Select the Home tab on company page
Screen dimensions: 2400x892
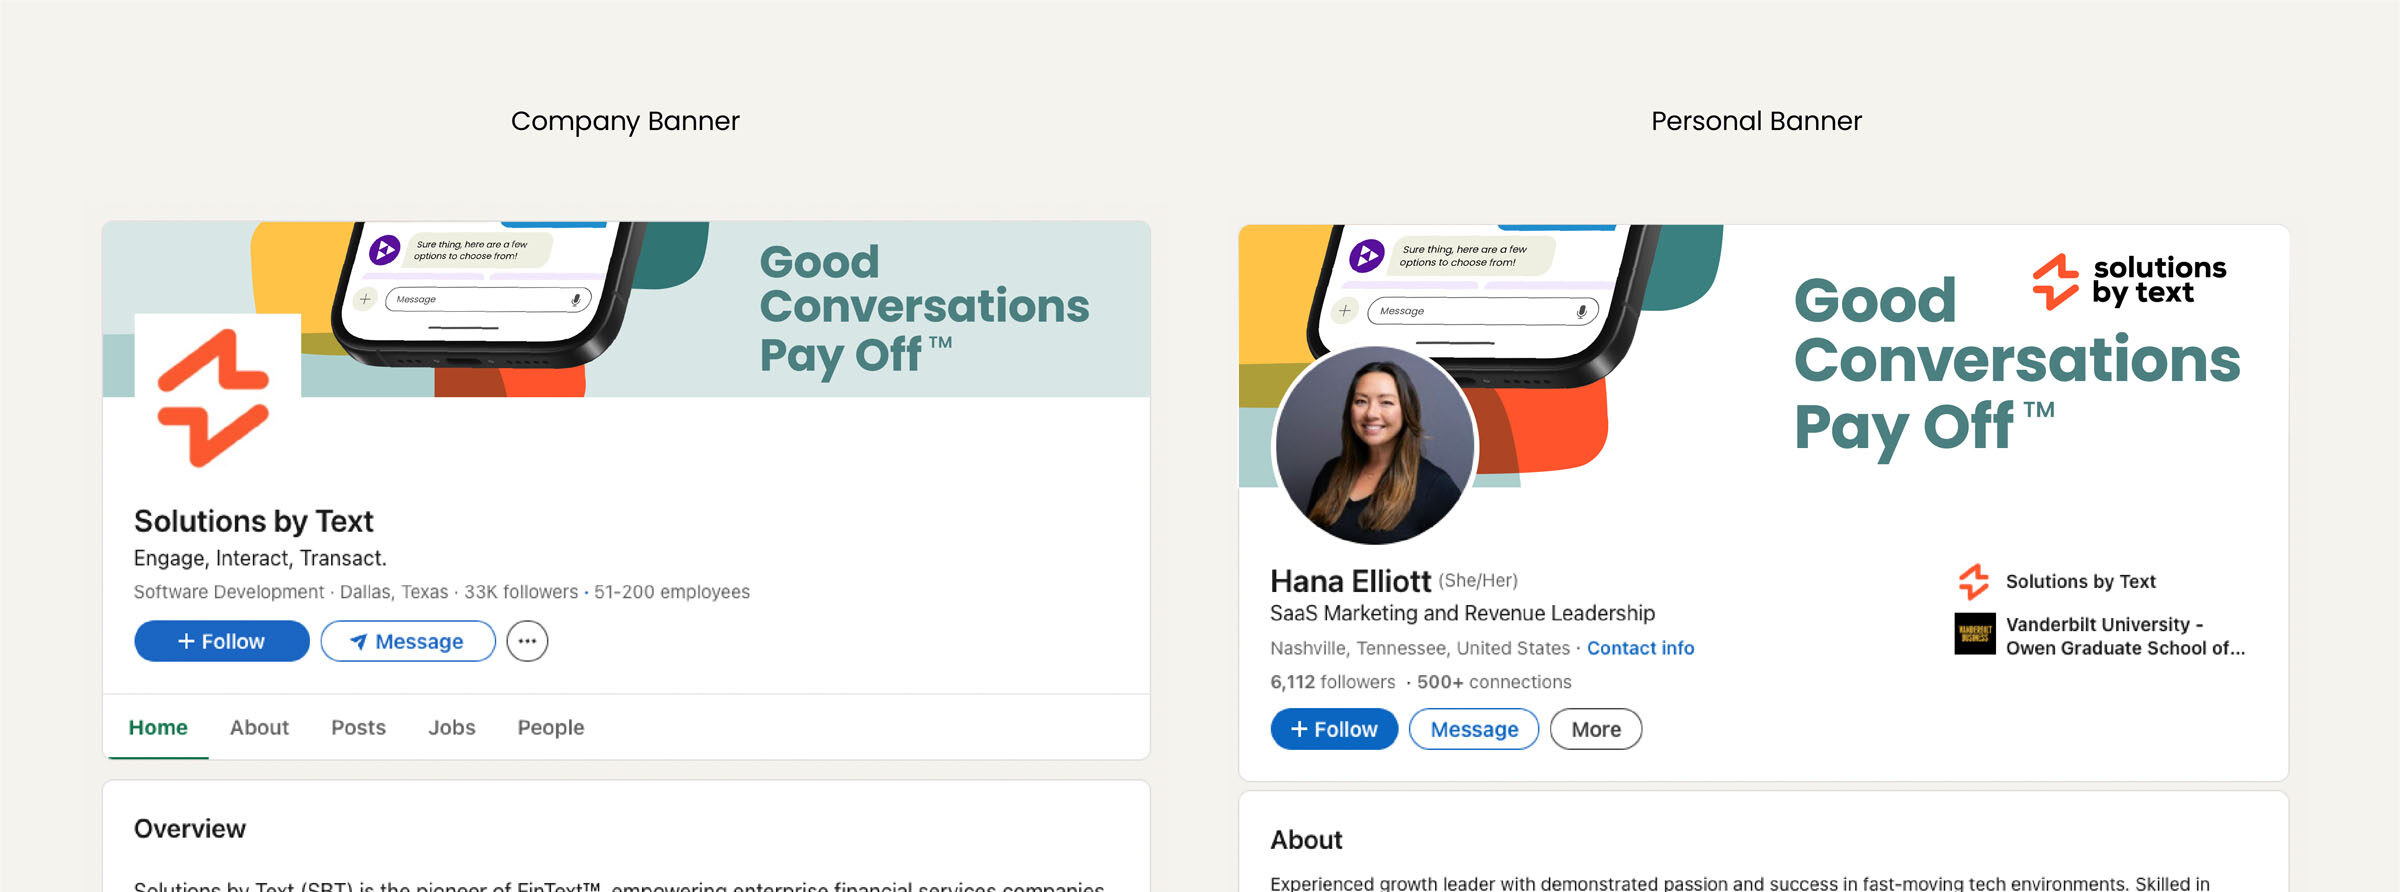coord(158,727)
